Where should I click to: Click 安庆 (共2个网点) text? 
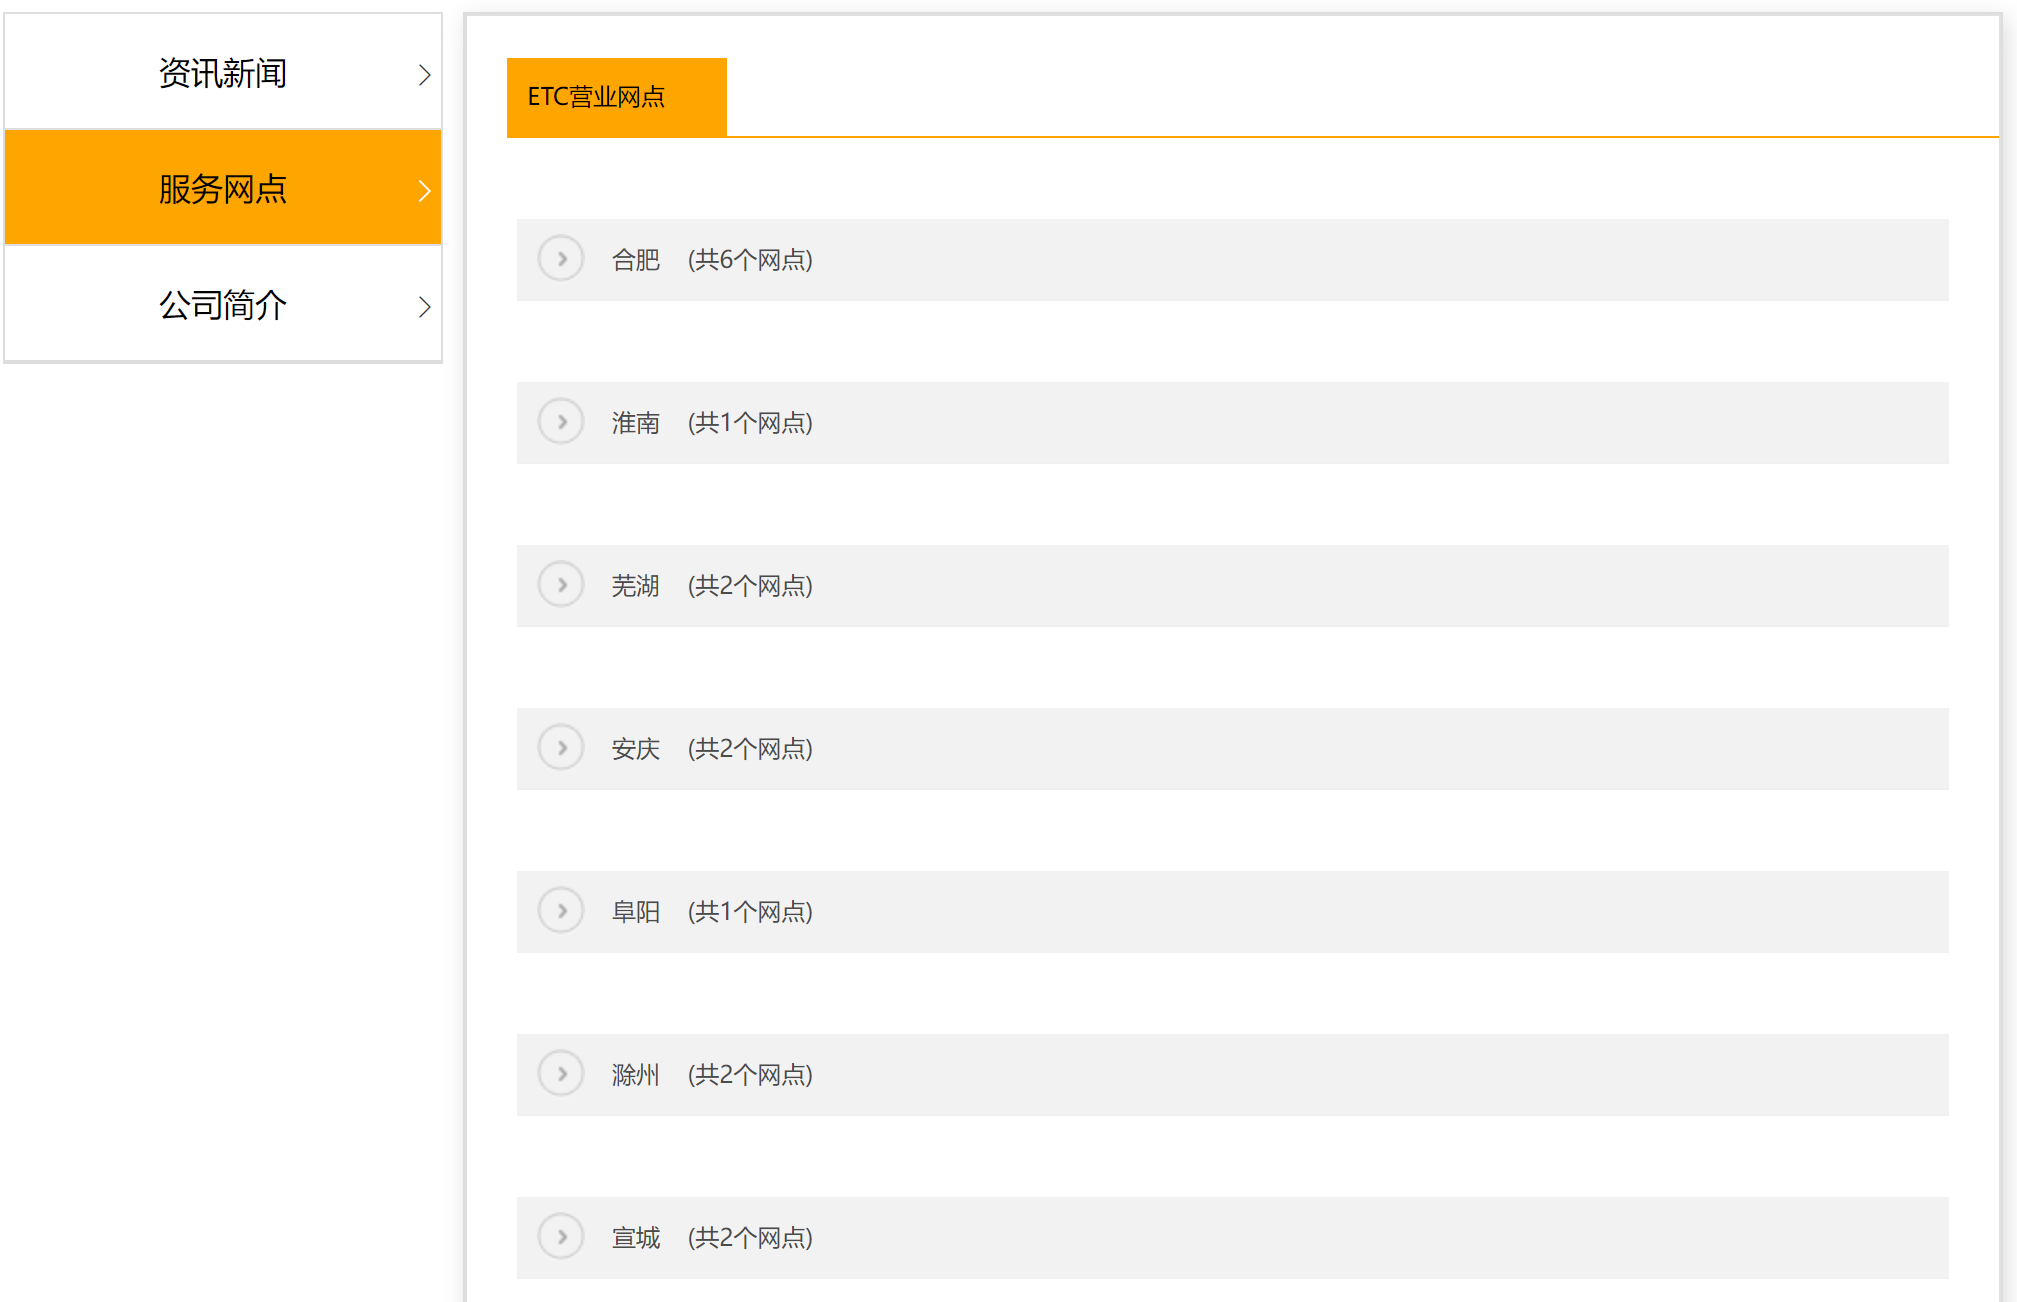(x=712, y=749)
